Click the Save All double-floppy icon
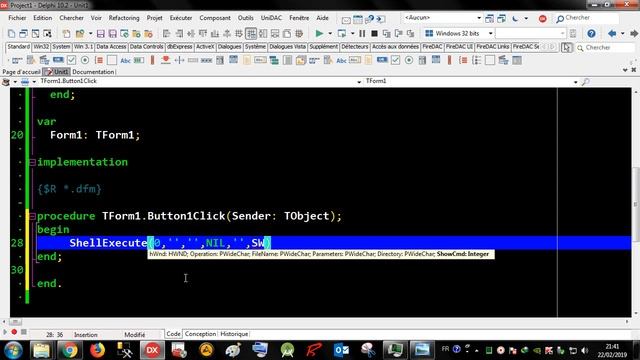640x360 pixels. pyautogui.click(x=112, y=33)
